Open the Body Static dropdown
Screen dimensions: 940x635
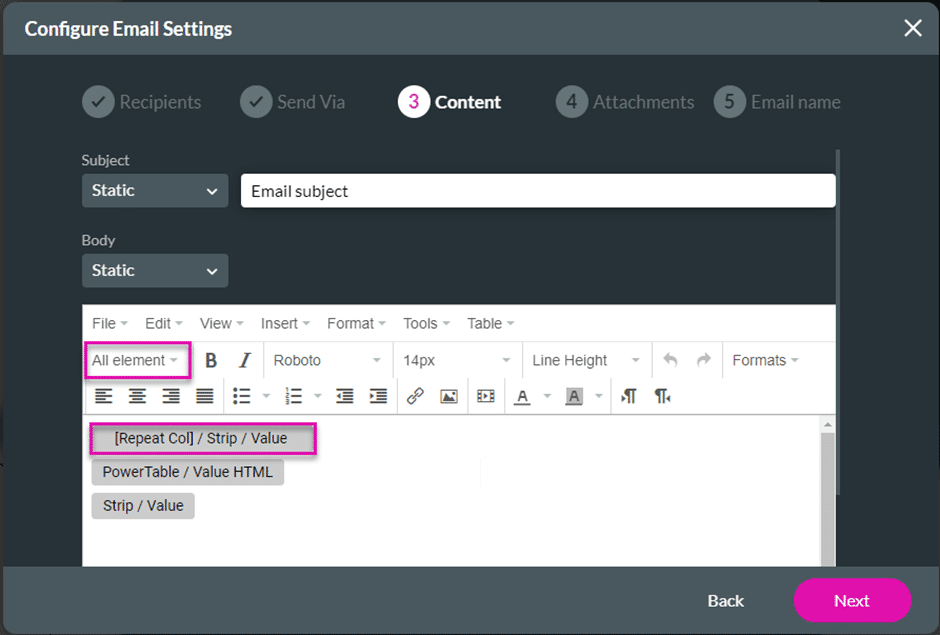click(x=155, y=271)
